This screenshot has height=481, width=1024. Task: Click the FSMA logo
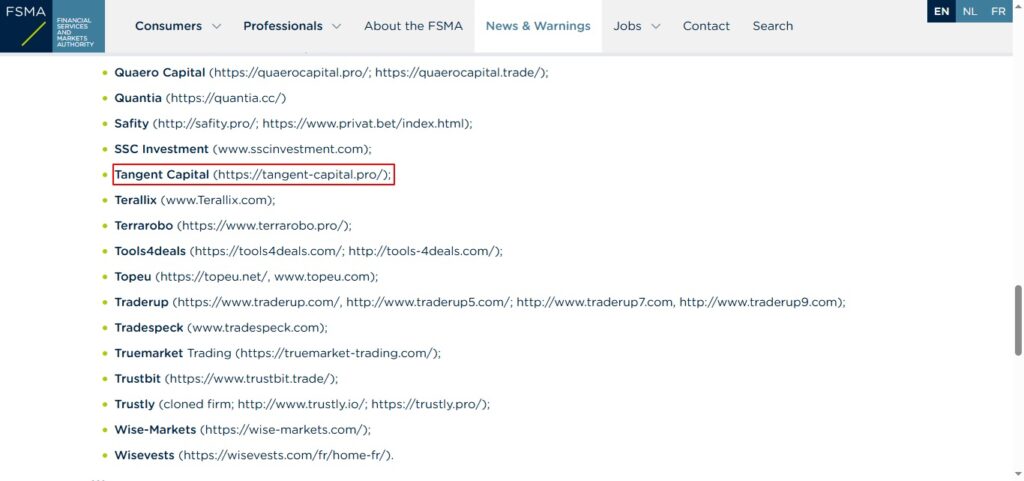point(52,26)
